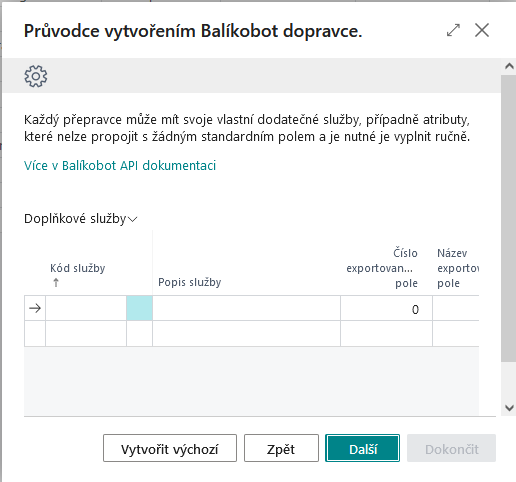This screenshot has height=482, width=516.
Task: Expand the Doplňkové služby menu chevron
Action: [x=133, y=219]
